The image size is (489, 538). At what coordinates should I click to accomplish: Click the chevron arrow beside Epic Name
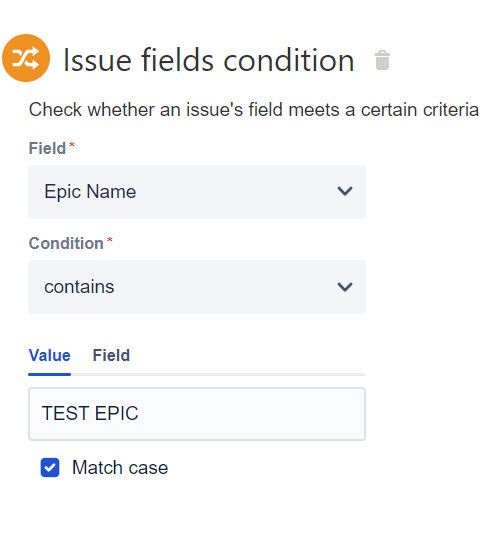tap(345, 191)
